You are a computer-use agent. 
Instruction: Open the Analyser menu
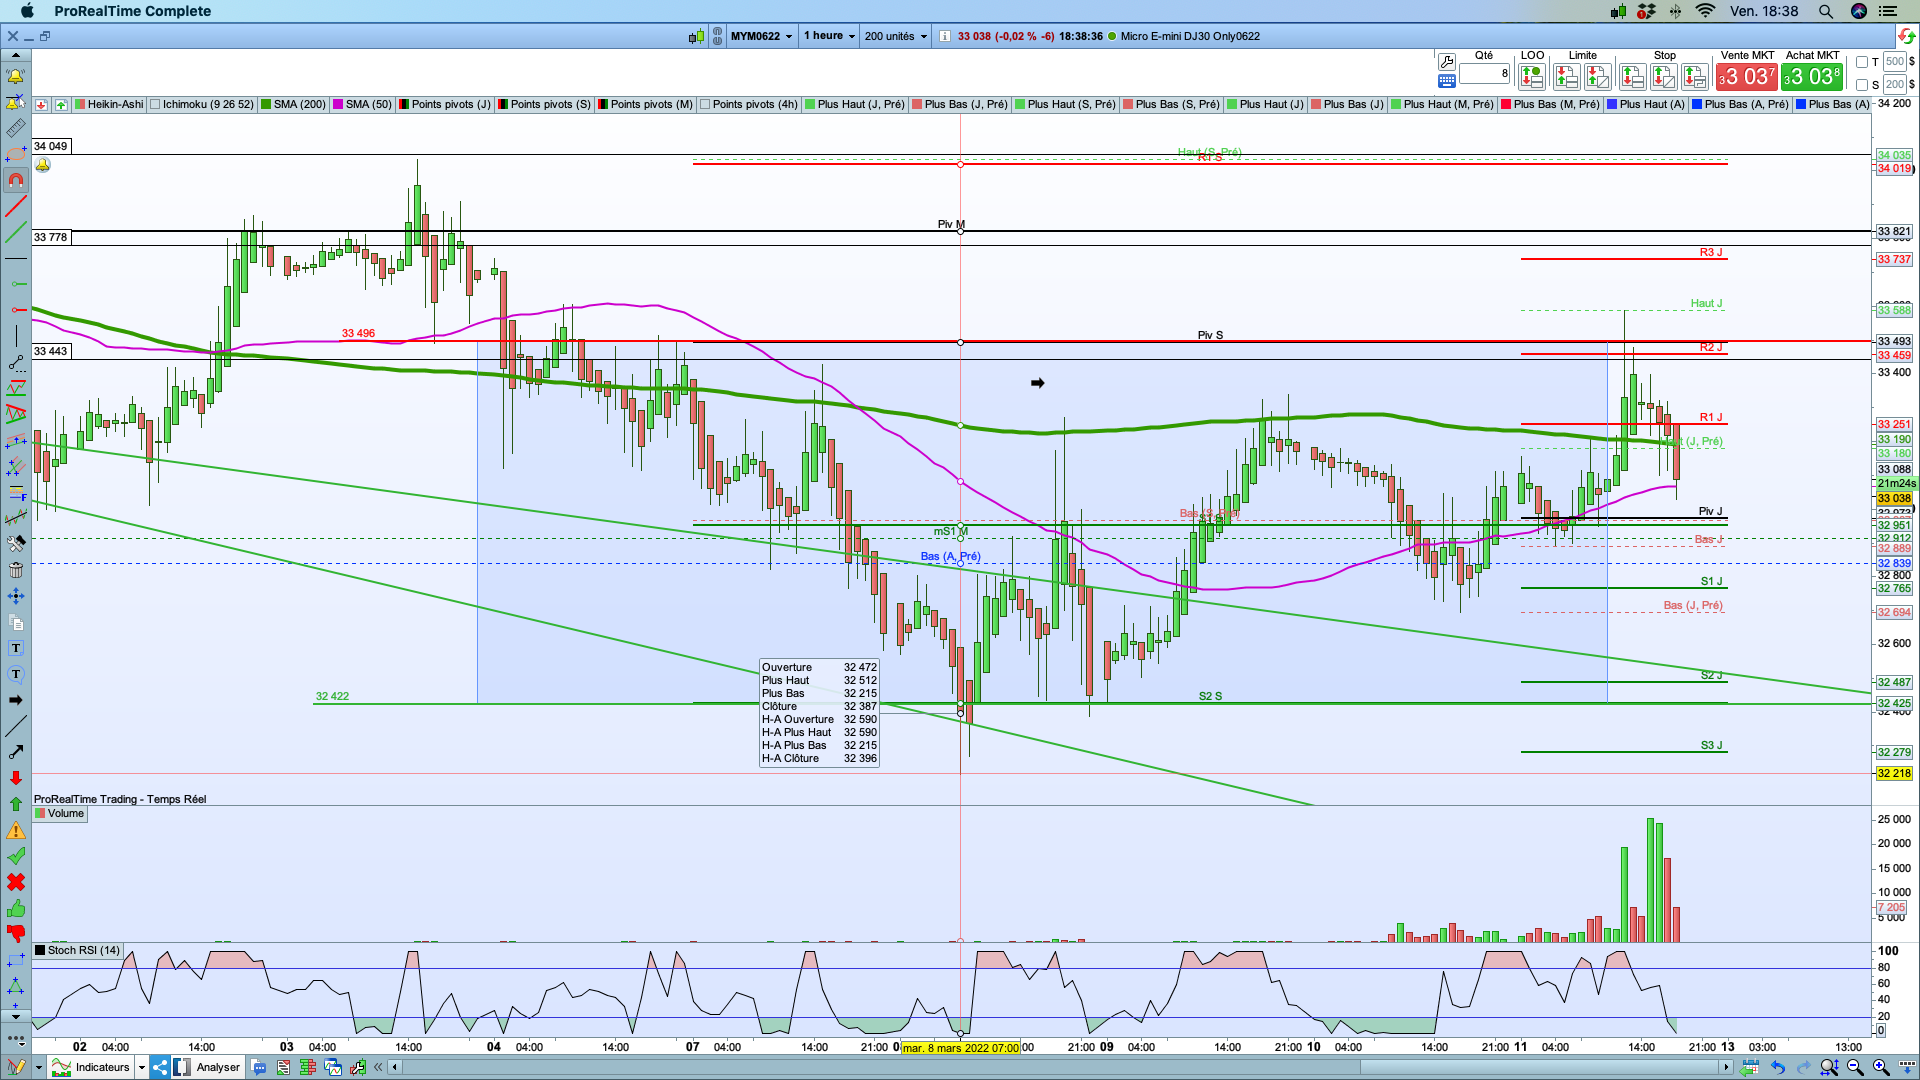click(216, 1067)
